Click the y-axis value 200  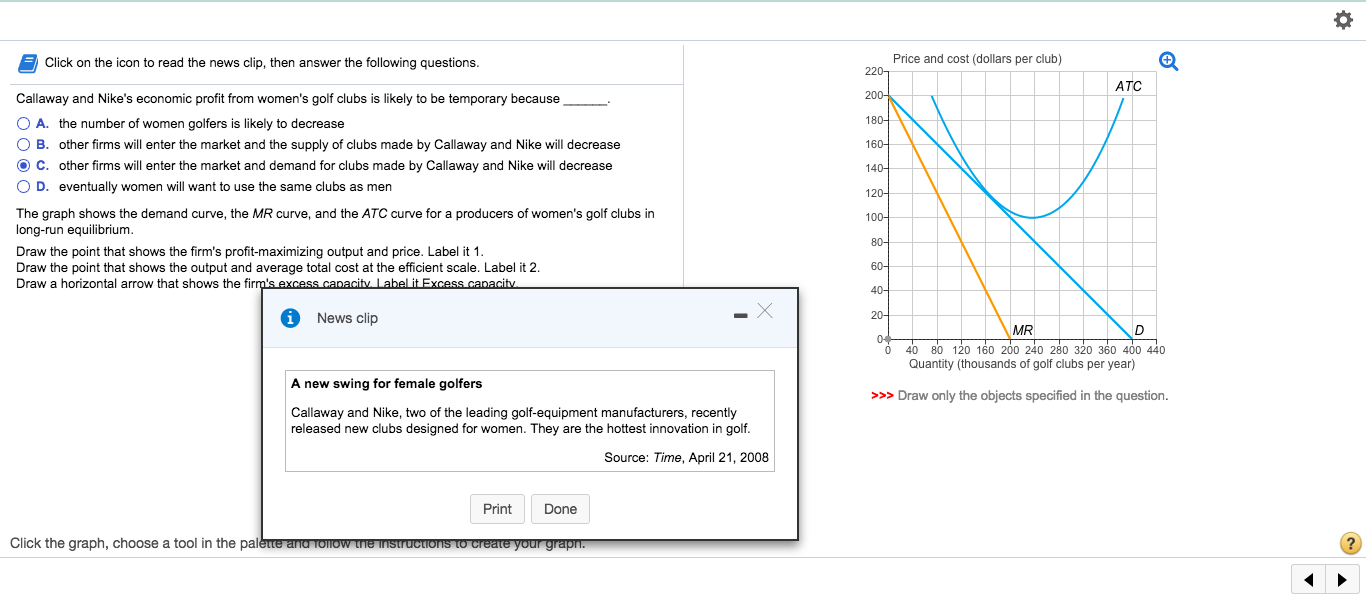click(x=873, y=96)
